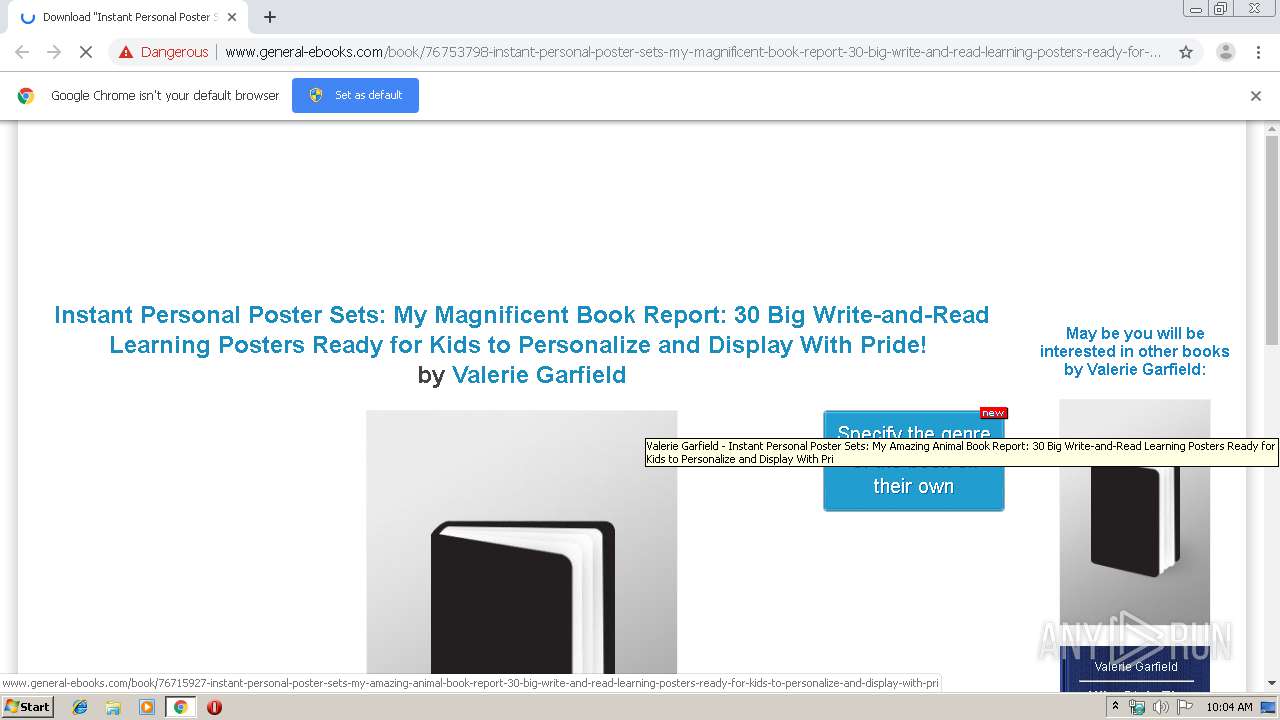The image size is (1280, 720).
Task: Click the Specify the genre blue button
Action: (x=913, y=460)
